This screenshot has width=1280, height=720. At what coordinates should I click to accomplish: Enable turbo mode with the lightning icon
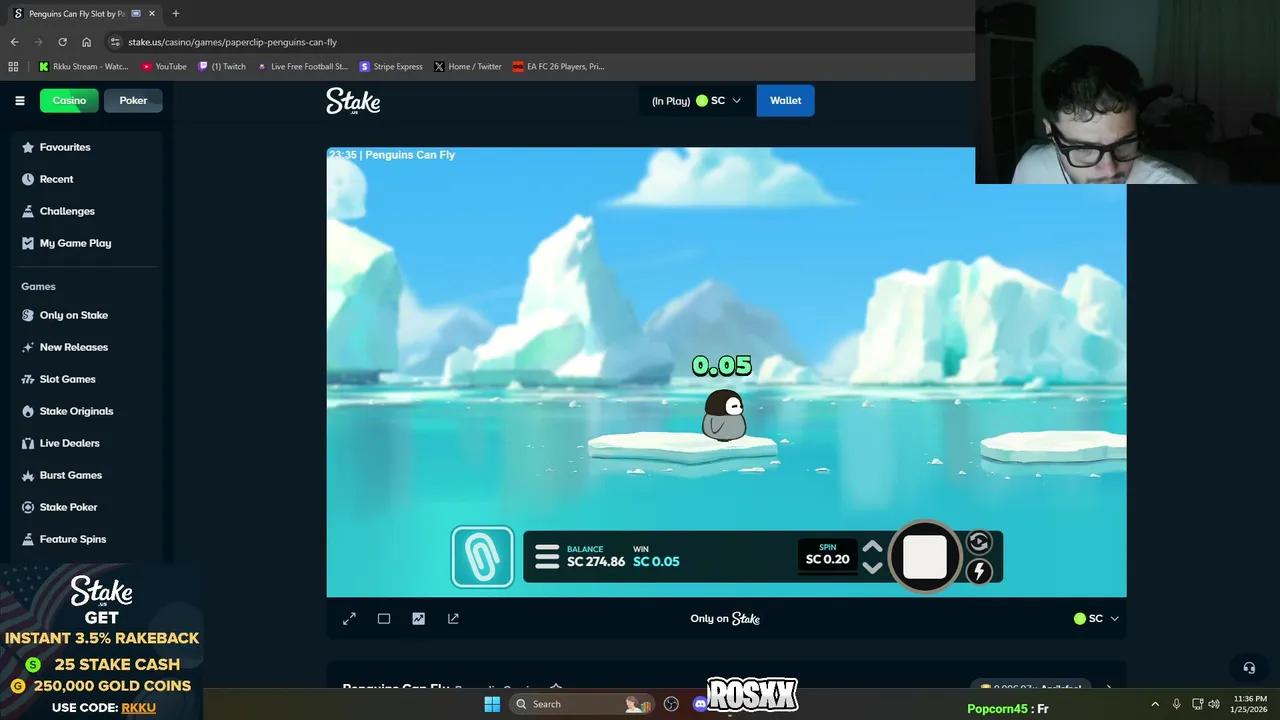(978, 571)
